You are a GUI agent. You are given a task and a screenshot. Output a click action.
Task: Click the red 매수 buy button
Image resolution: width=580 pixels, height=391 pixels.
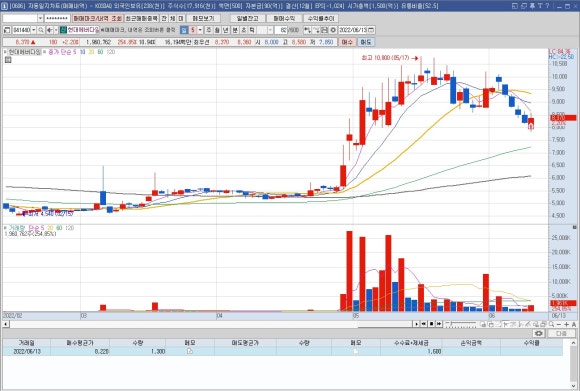pos(347,42)
